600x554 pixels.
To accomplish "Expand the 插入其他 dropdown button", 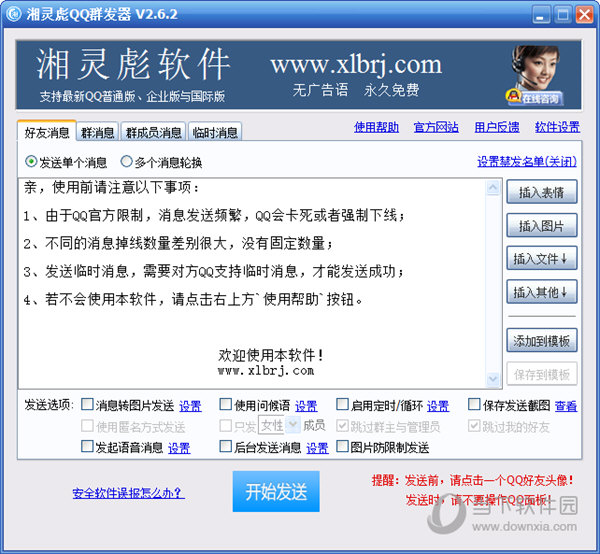I will [542, 292].
